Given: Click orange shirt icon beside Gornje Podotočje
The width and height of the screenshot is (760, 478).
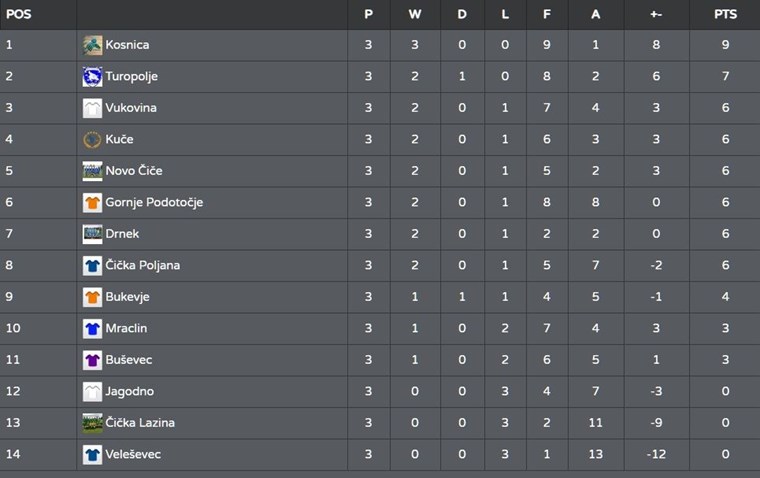Looking at the screenshot, I should point(92,203).
